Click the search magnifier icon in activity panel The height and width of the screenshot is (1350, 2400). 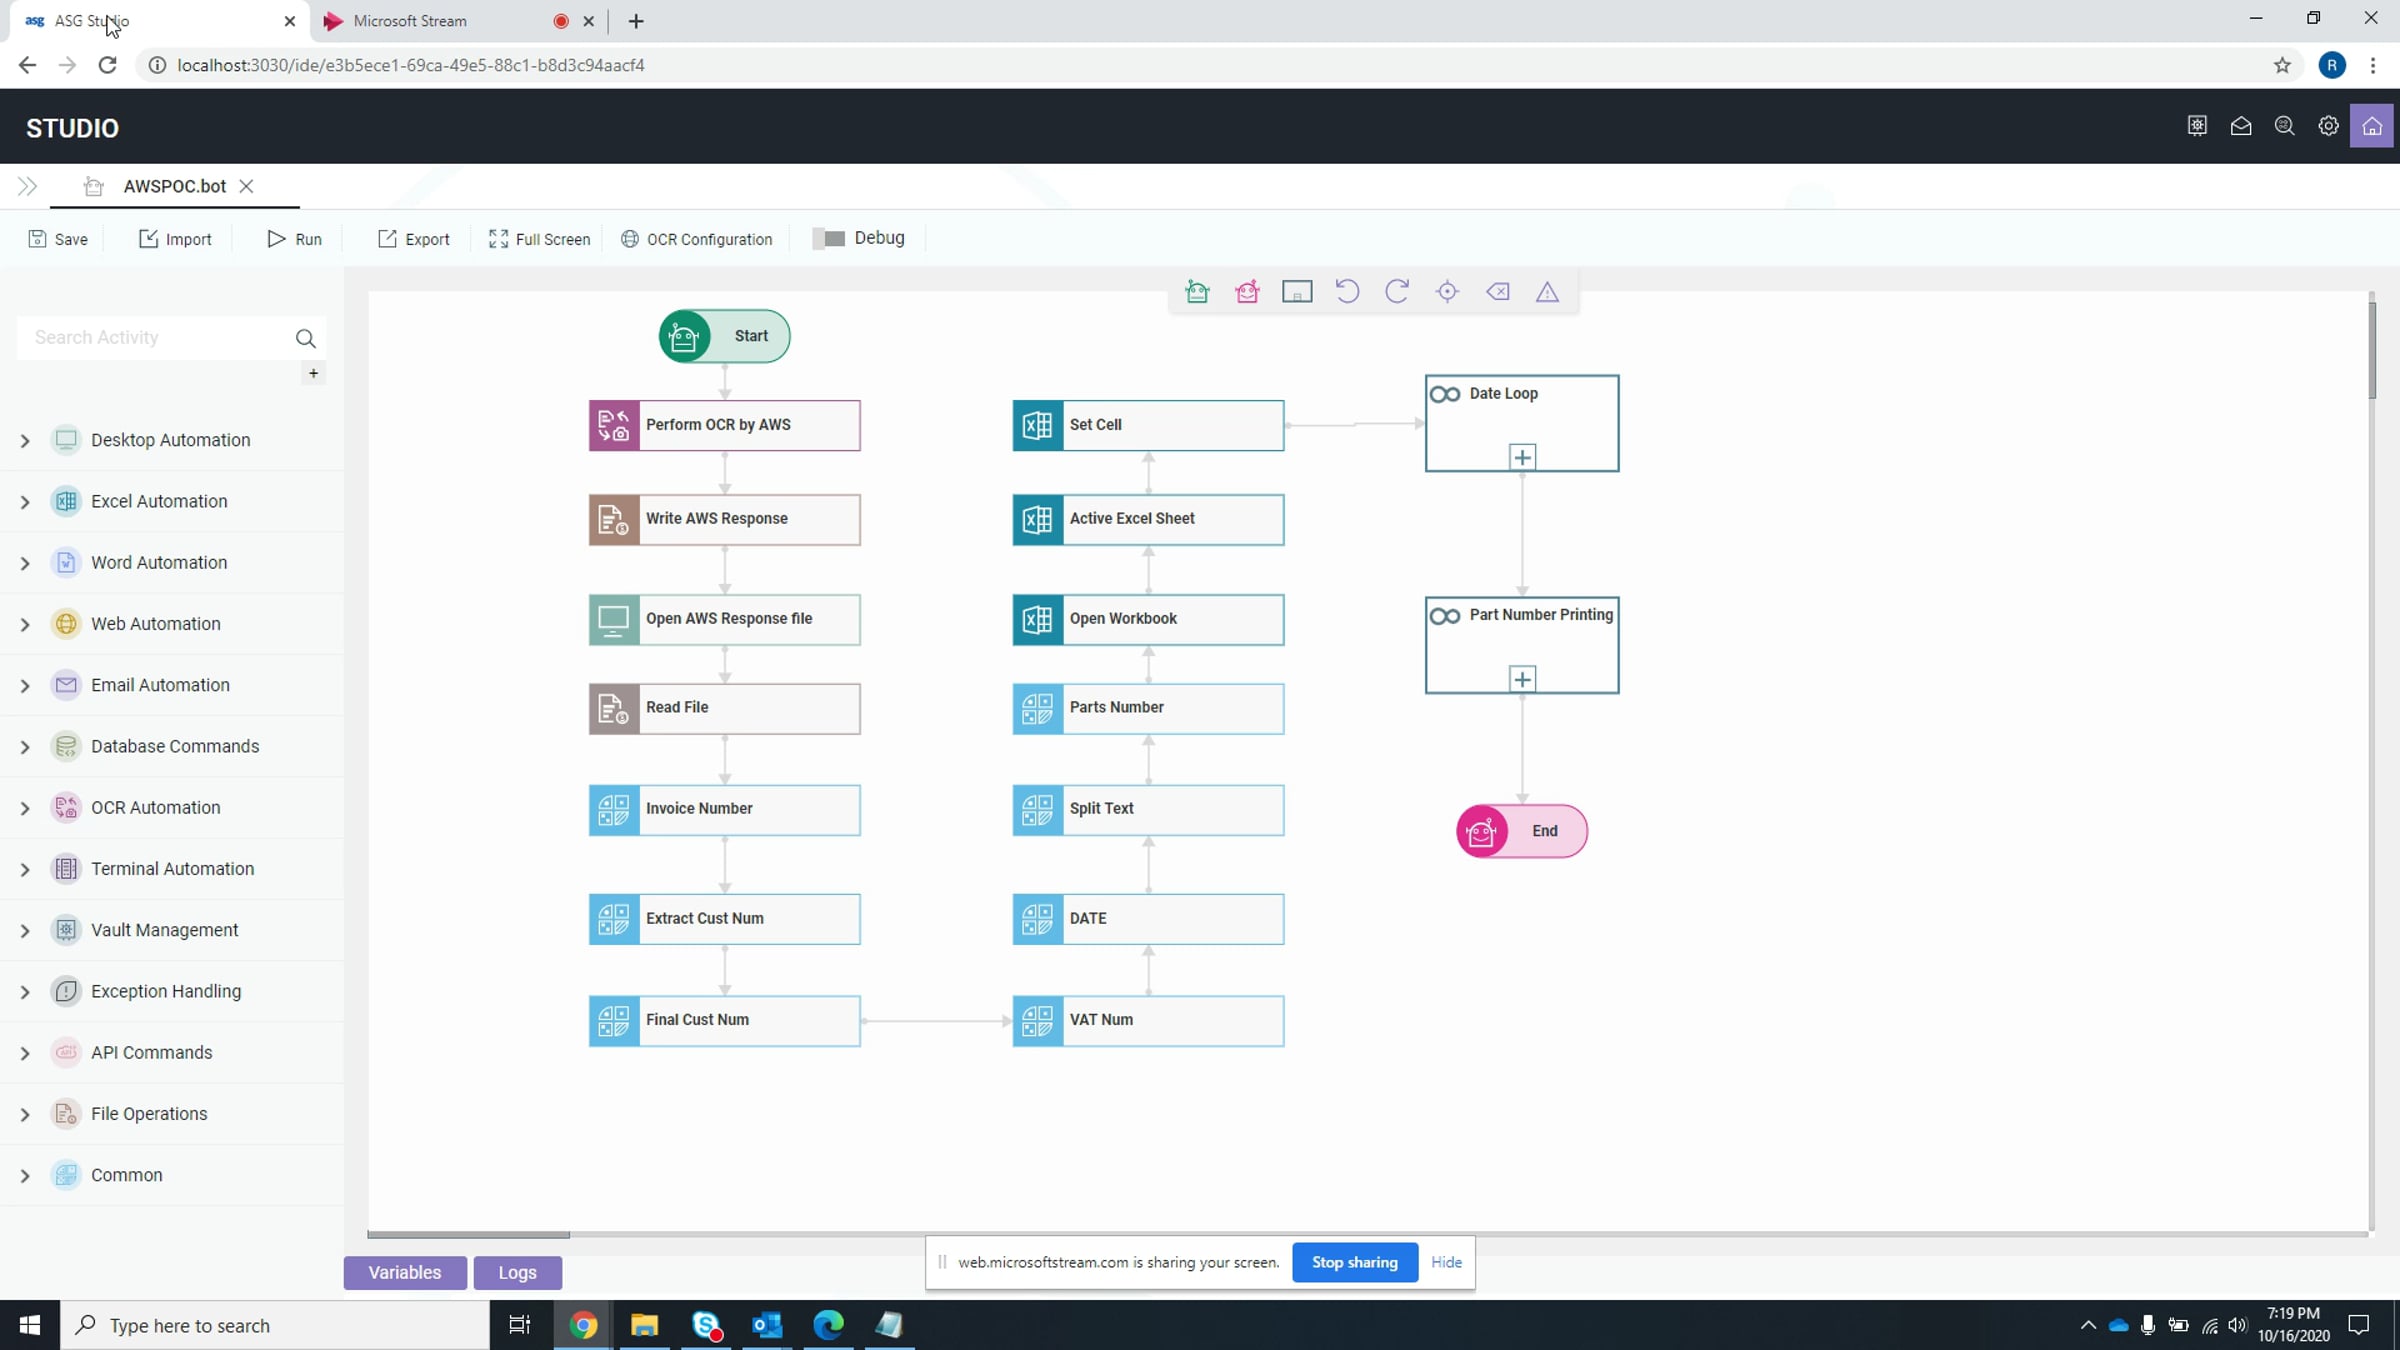click(x=305, y=339)
